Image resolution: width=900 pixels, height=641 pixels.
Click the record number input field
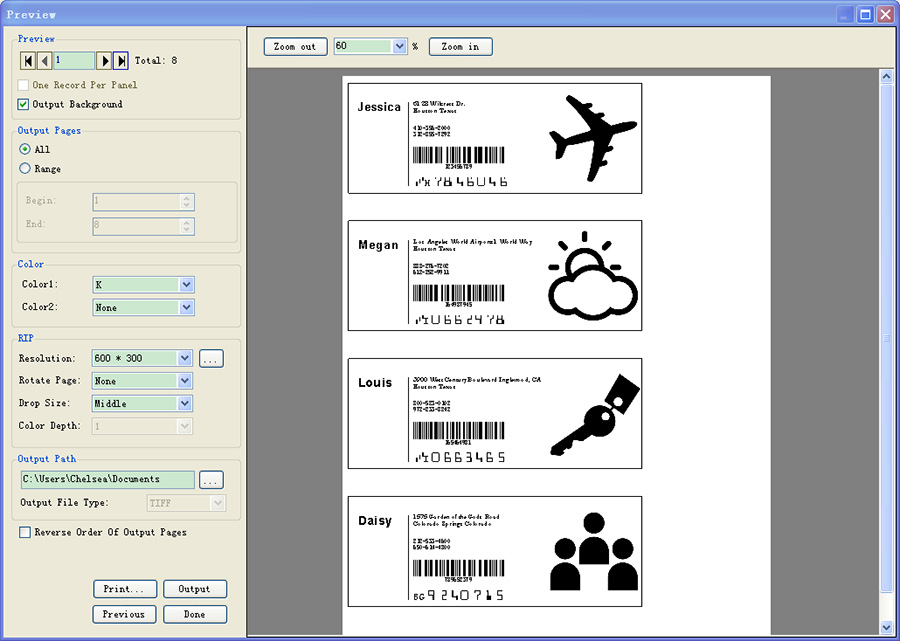74,61
